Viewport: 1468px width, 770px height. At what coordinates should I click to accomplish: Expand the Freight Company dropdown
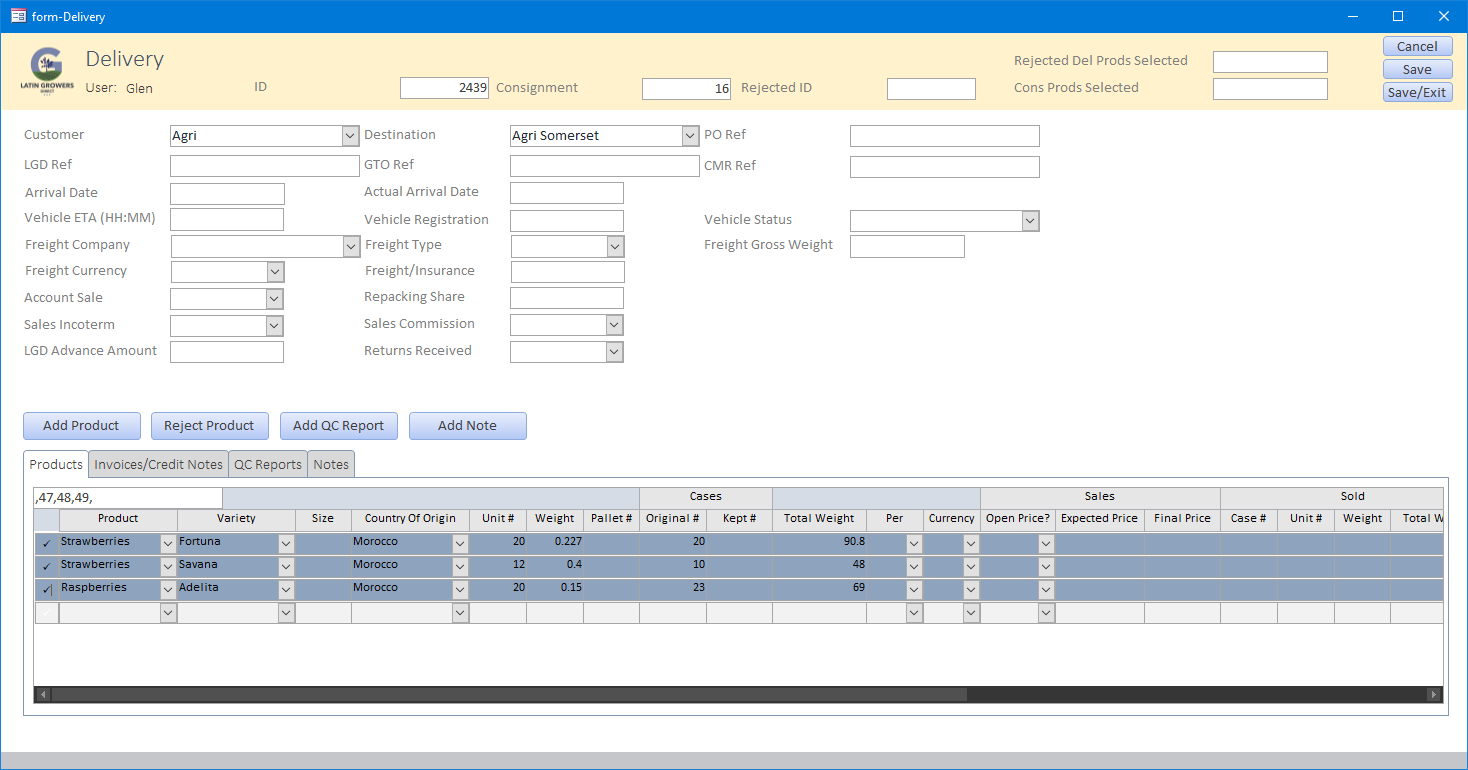[x=351, y=246]
